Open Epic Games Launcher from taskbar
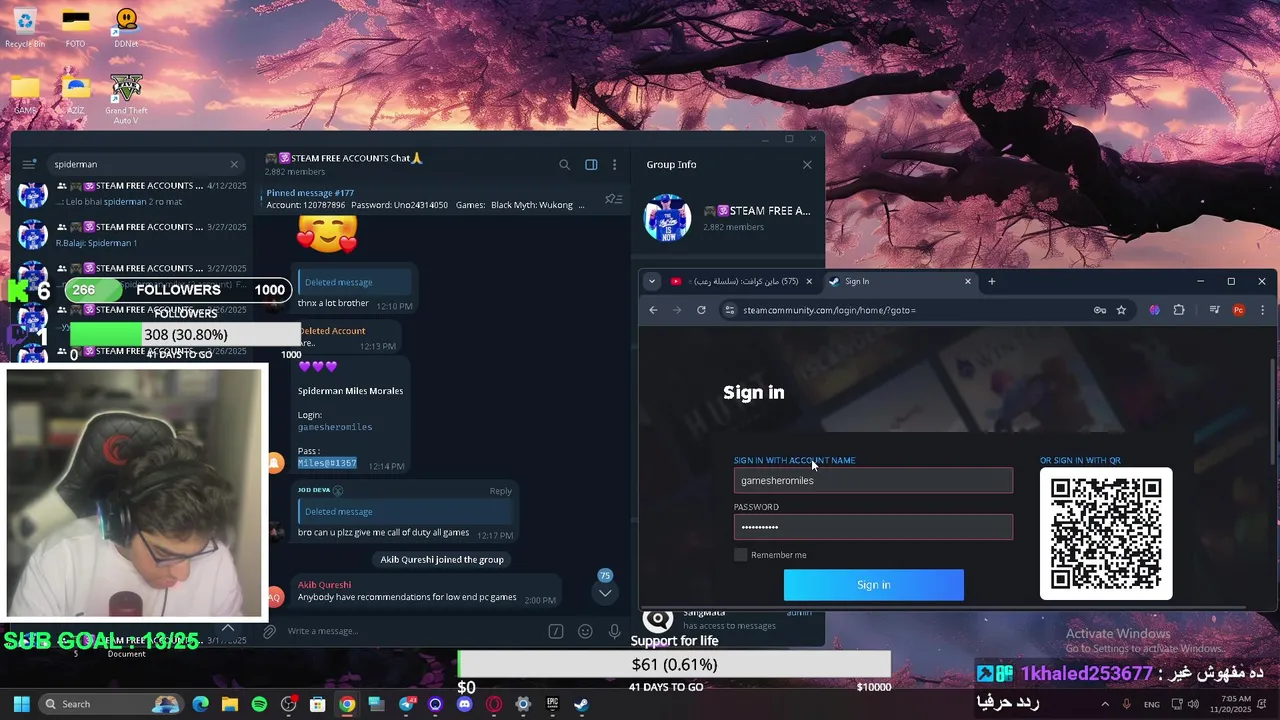This screenshot has width=1280, height=720. [x=552, y=704]
